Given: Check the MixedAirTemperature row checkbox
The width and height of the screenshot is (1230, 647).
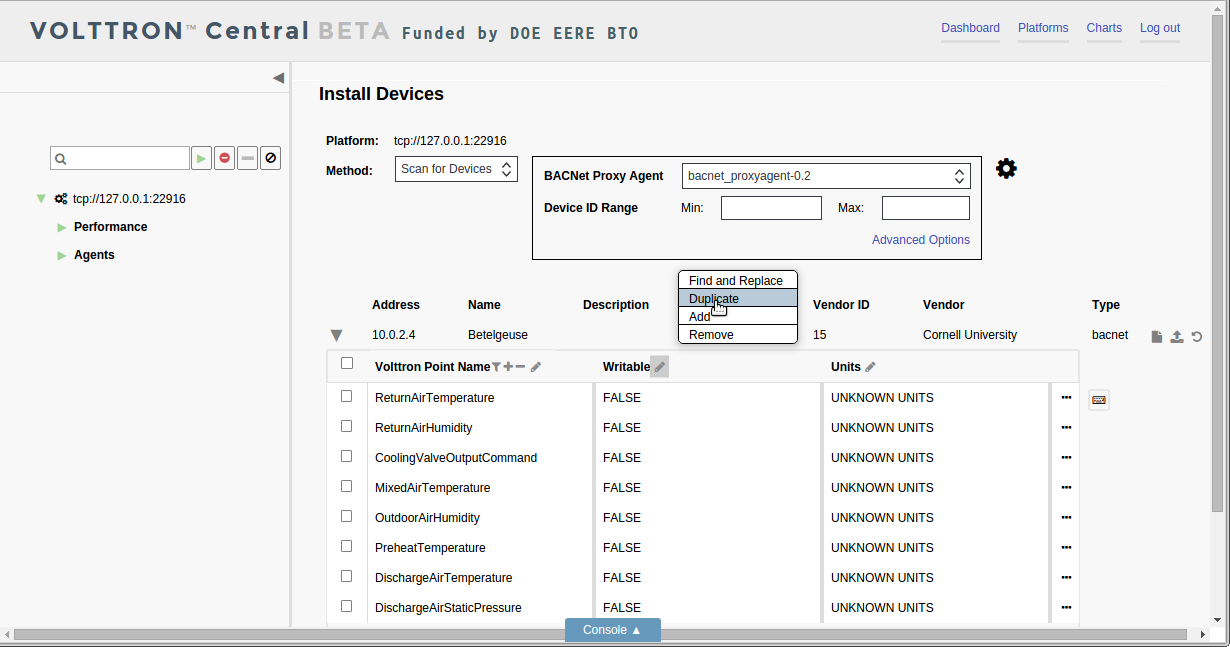Looking at the screenshot, I should [347, 486].
